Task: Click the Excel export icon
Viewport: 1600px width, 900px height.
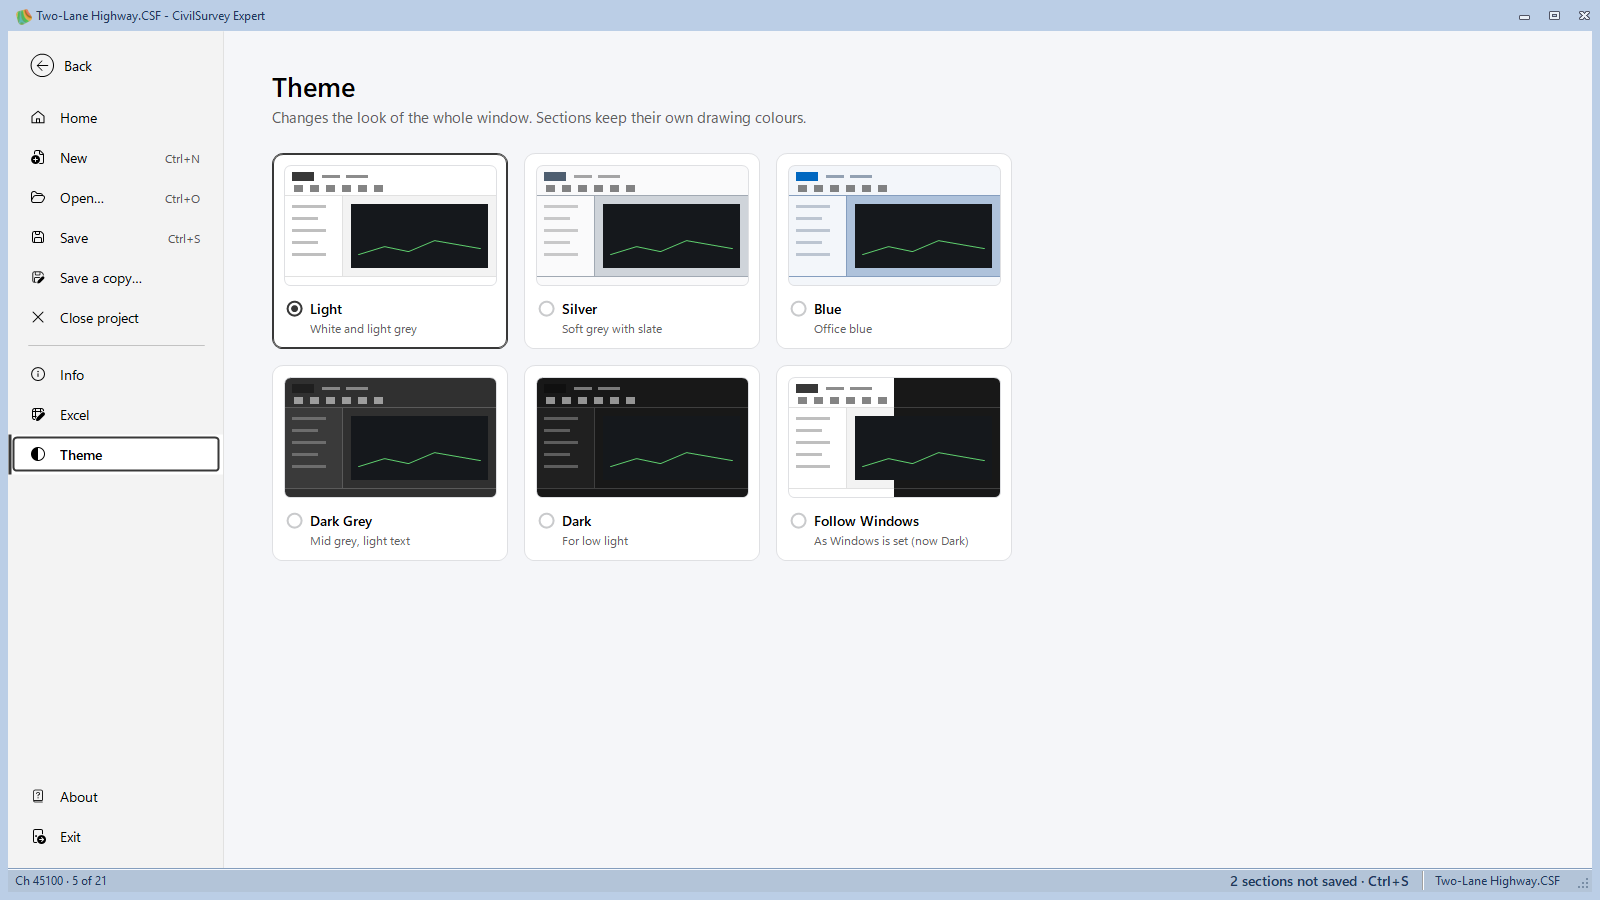Action: point(38,415)
